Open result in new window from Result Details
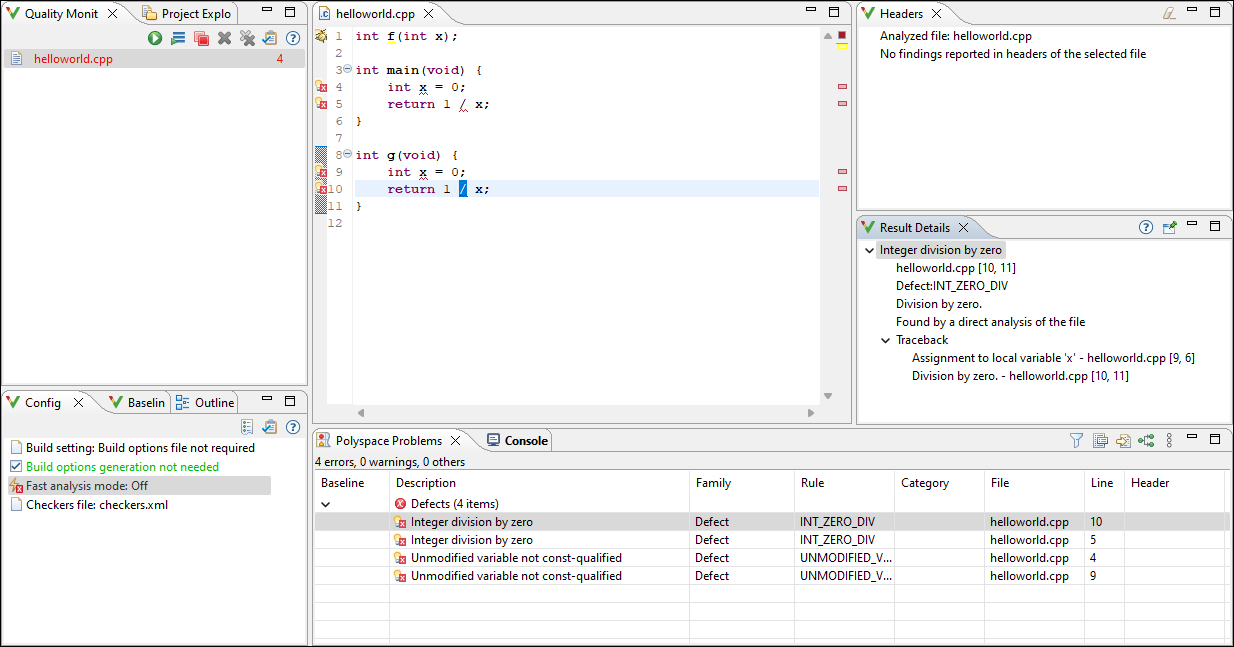The width and height of the screenshot is (1234, 647). (x=1169, y=227)
